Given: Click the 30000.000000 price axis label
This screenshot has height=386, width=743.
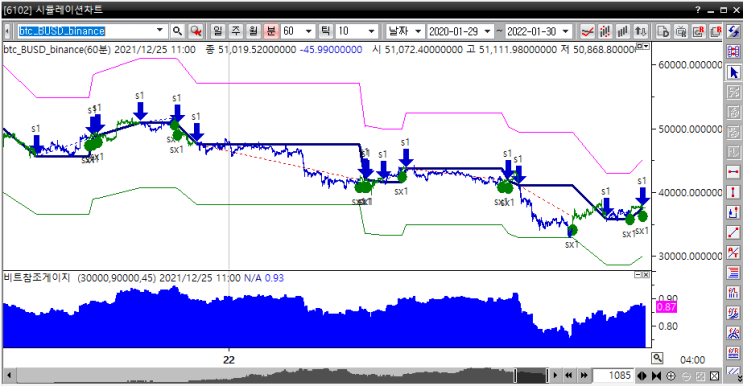Looking at the screenshot, I should click(690, 256).
